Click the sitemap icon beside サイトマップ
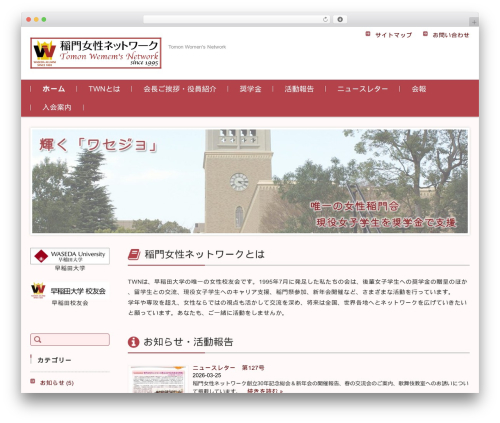The height and width of the screenshot is (423, 500). tap(368, 34)
